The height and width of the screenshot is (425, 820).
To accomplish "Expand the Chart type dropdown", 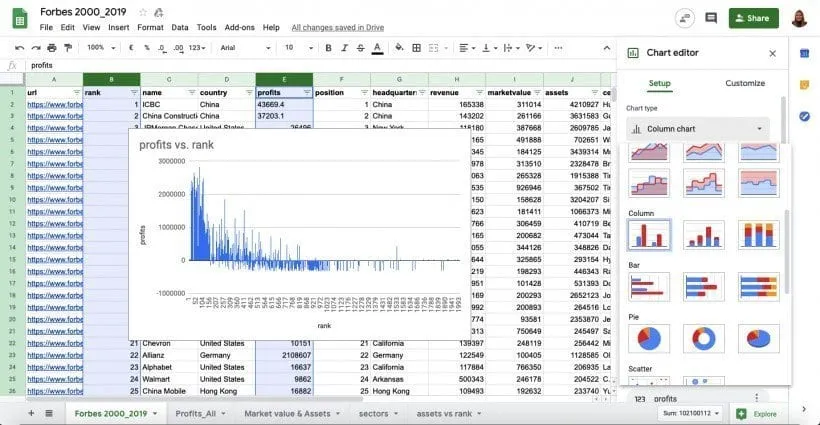I will (x=697, y=128).
